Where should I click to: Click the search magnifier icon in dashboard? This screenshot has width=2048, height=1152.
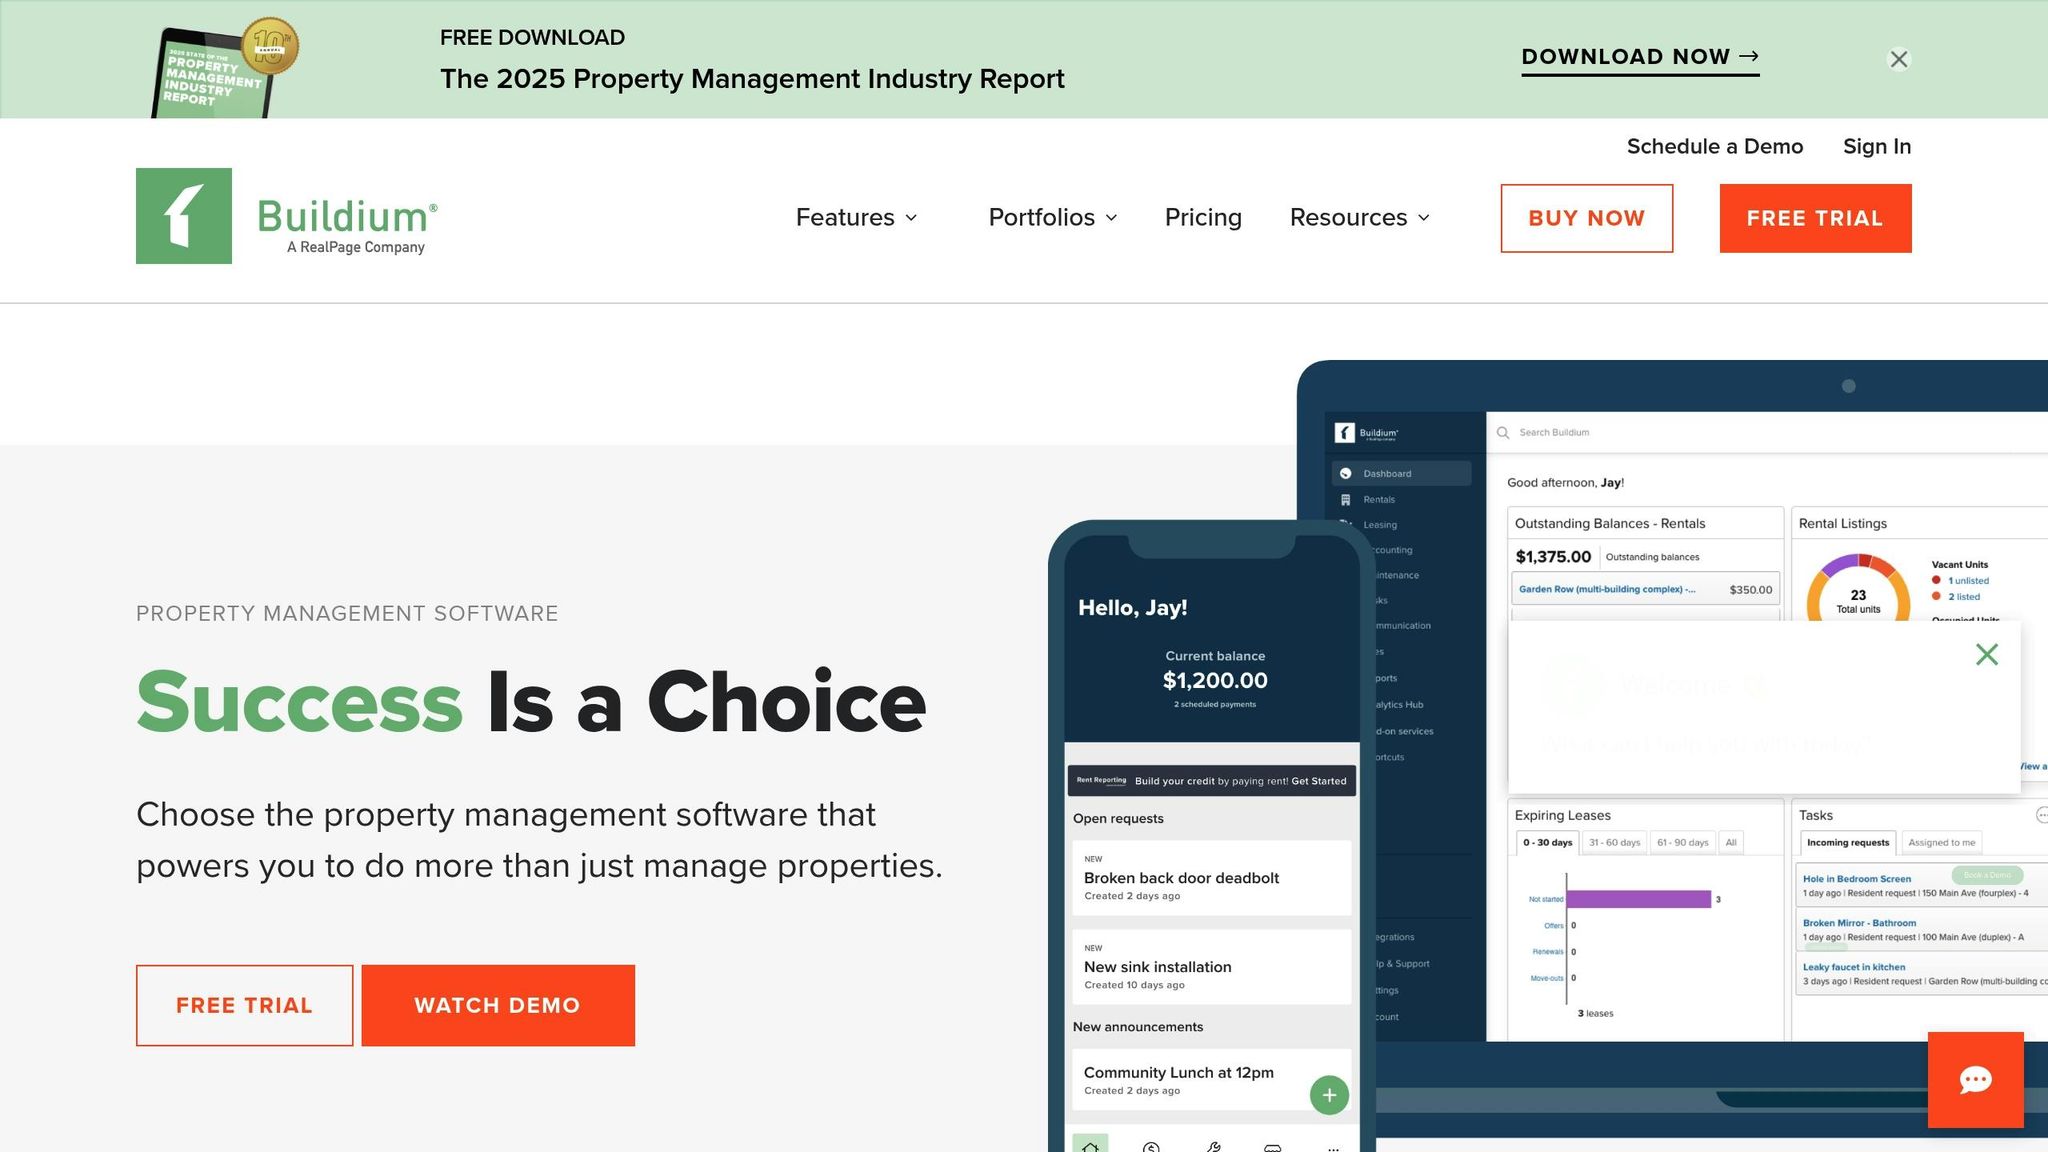(1502, 433)
